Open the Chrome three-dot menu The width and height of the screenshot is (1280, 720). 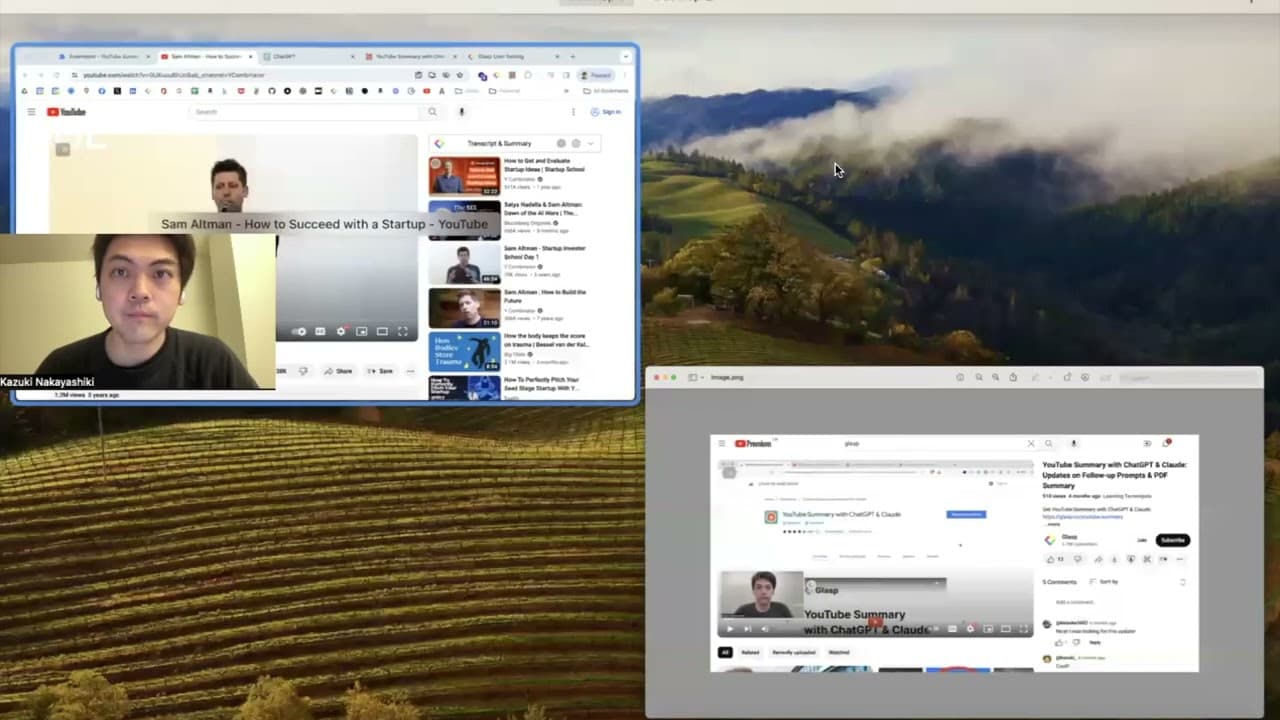coord(624,75)
